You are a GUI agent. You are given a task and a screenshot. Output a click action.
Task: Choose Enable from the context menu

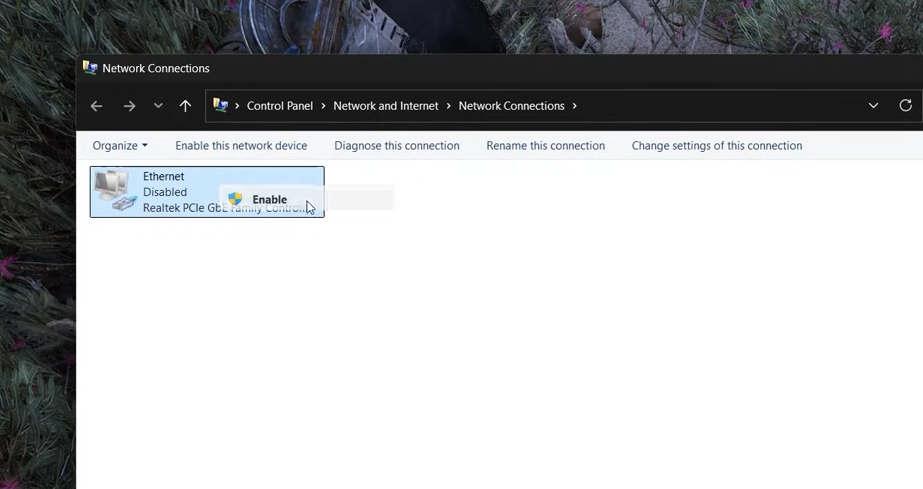pyautogui.click(x=269, y=200)
